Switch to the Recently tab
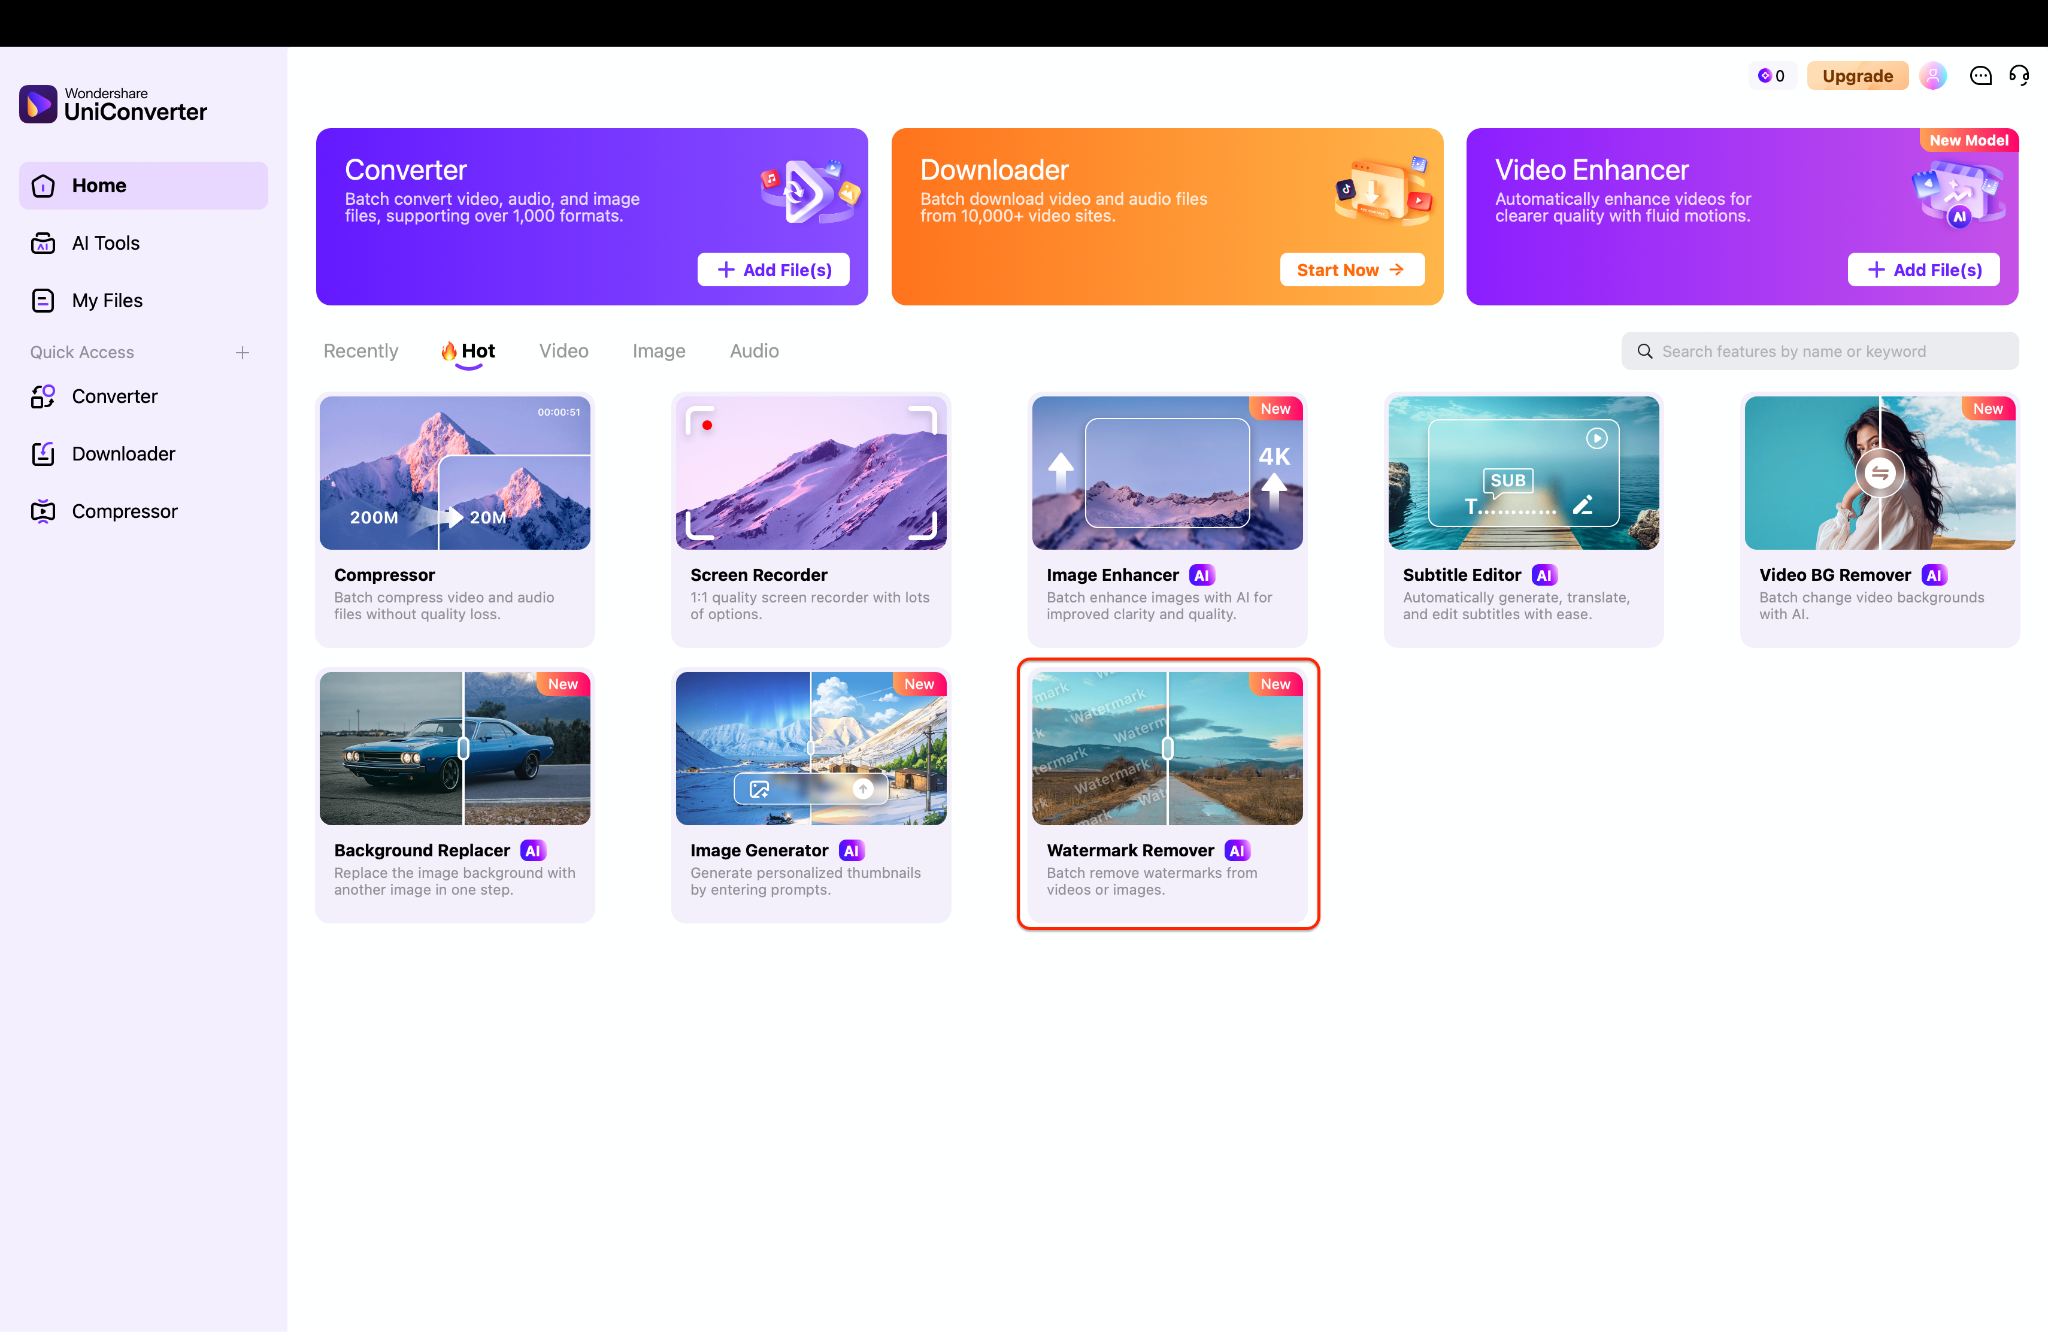 click(x=361, y=351)
